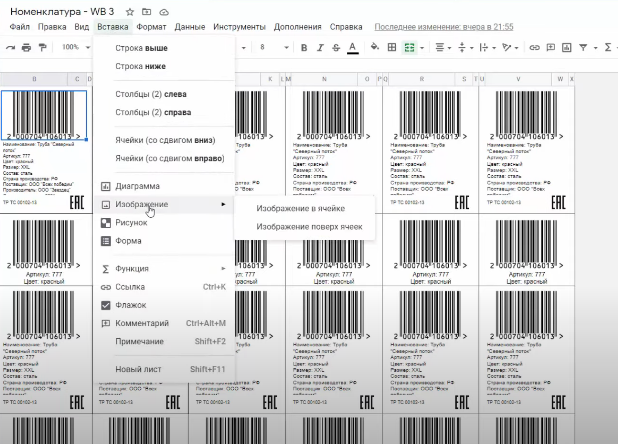Open text rotation dropdown
618x444 pixels.
(510, 48)
